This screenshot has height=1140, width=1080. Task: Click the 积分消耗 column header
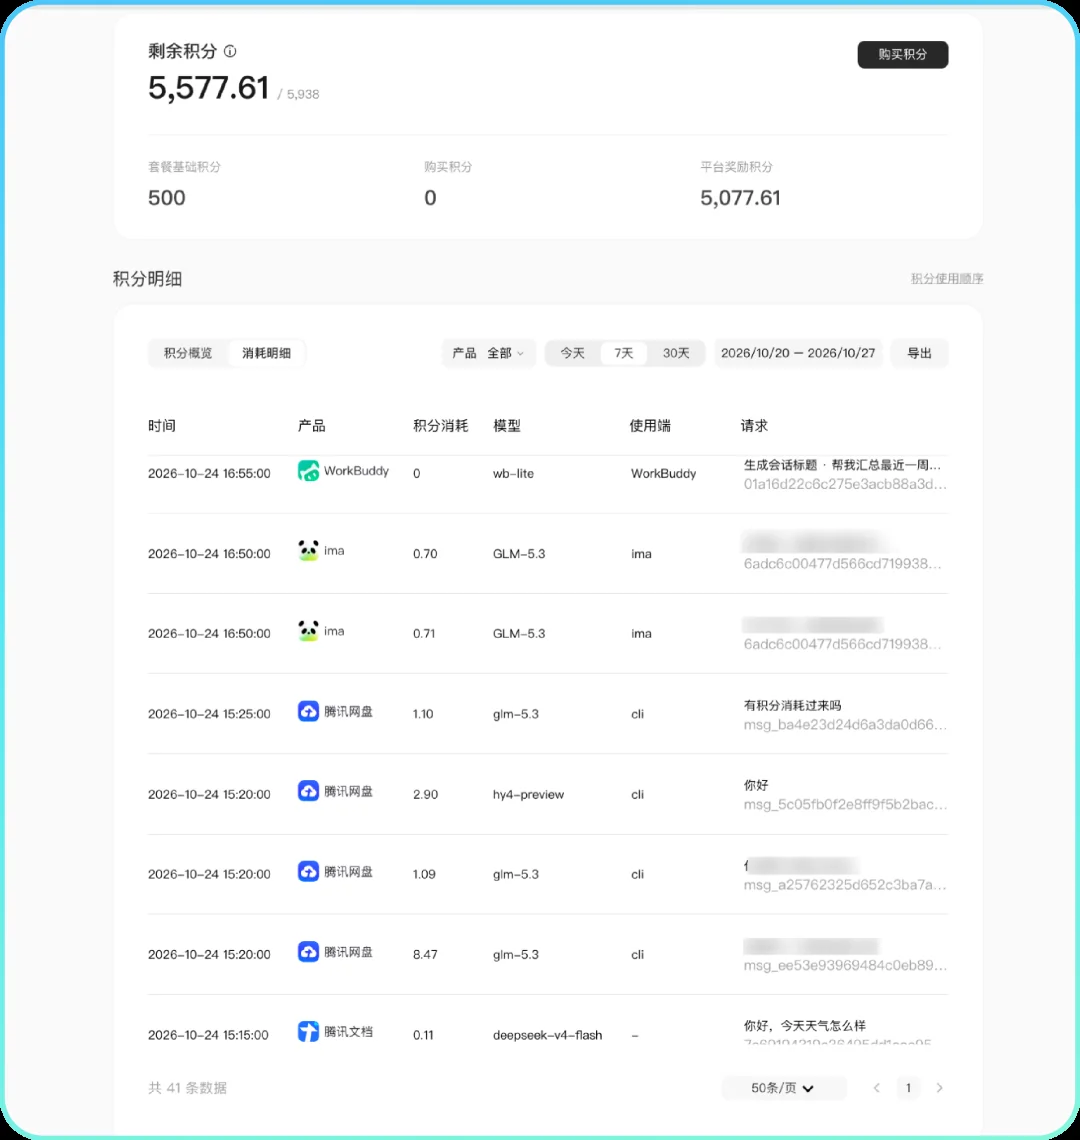click(441, 426)
